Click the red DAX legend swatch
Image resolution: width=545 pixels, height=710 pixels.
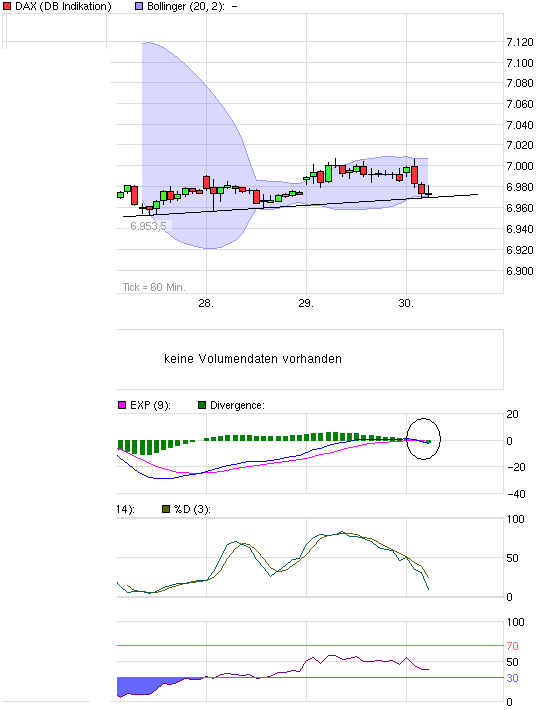point(7,6)
